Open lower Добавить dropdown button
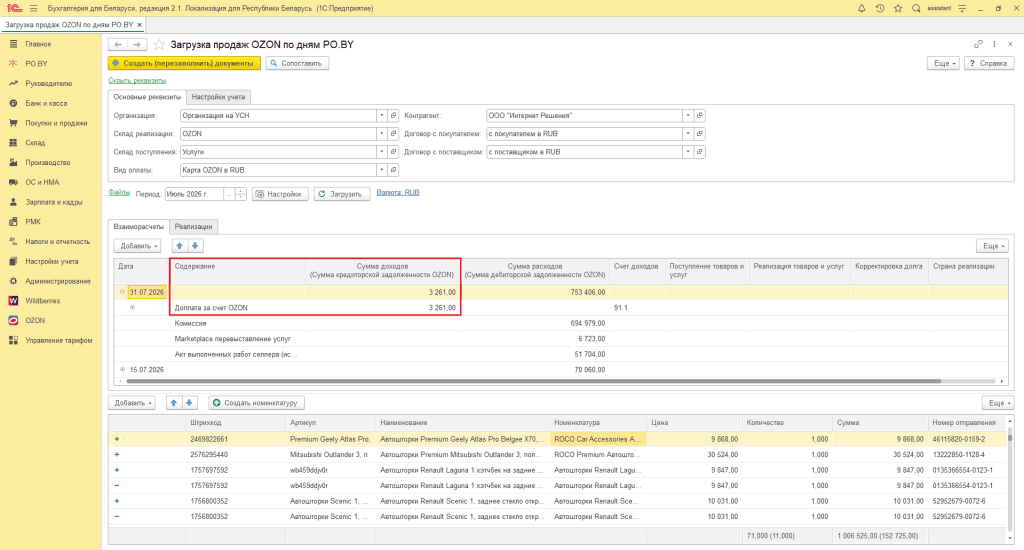Screen dimensions: 1024x550 (x=132, y=403)
